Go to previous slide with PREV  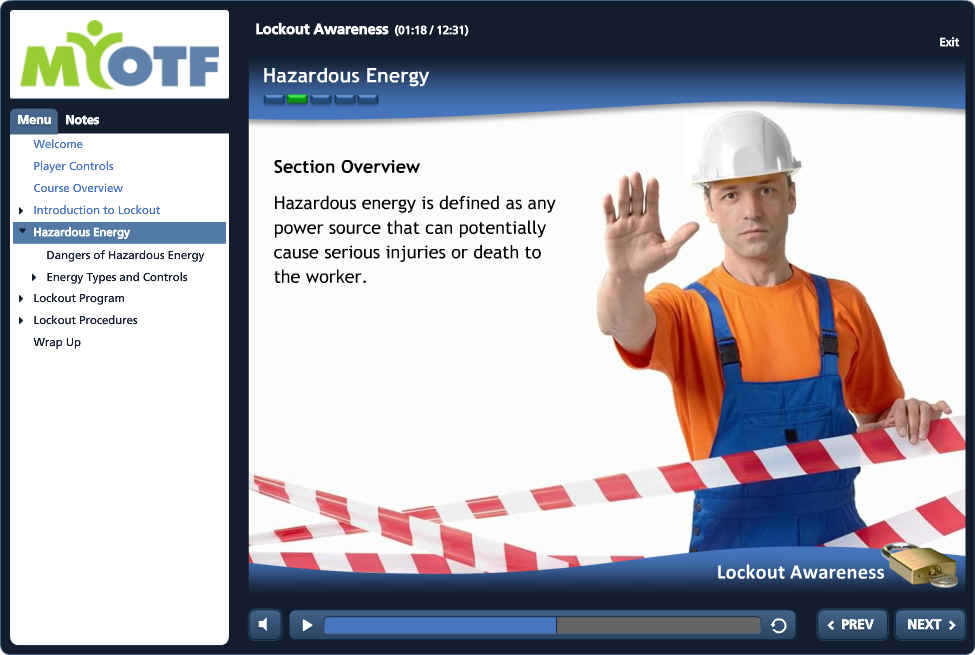(851, 625)
